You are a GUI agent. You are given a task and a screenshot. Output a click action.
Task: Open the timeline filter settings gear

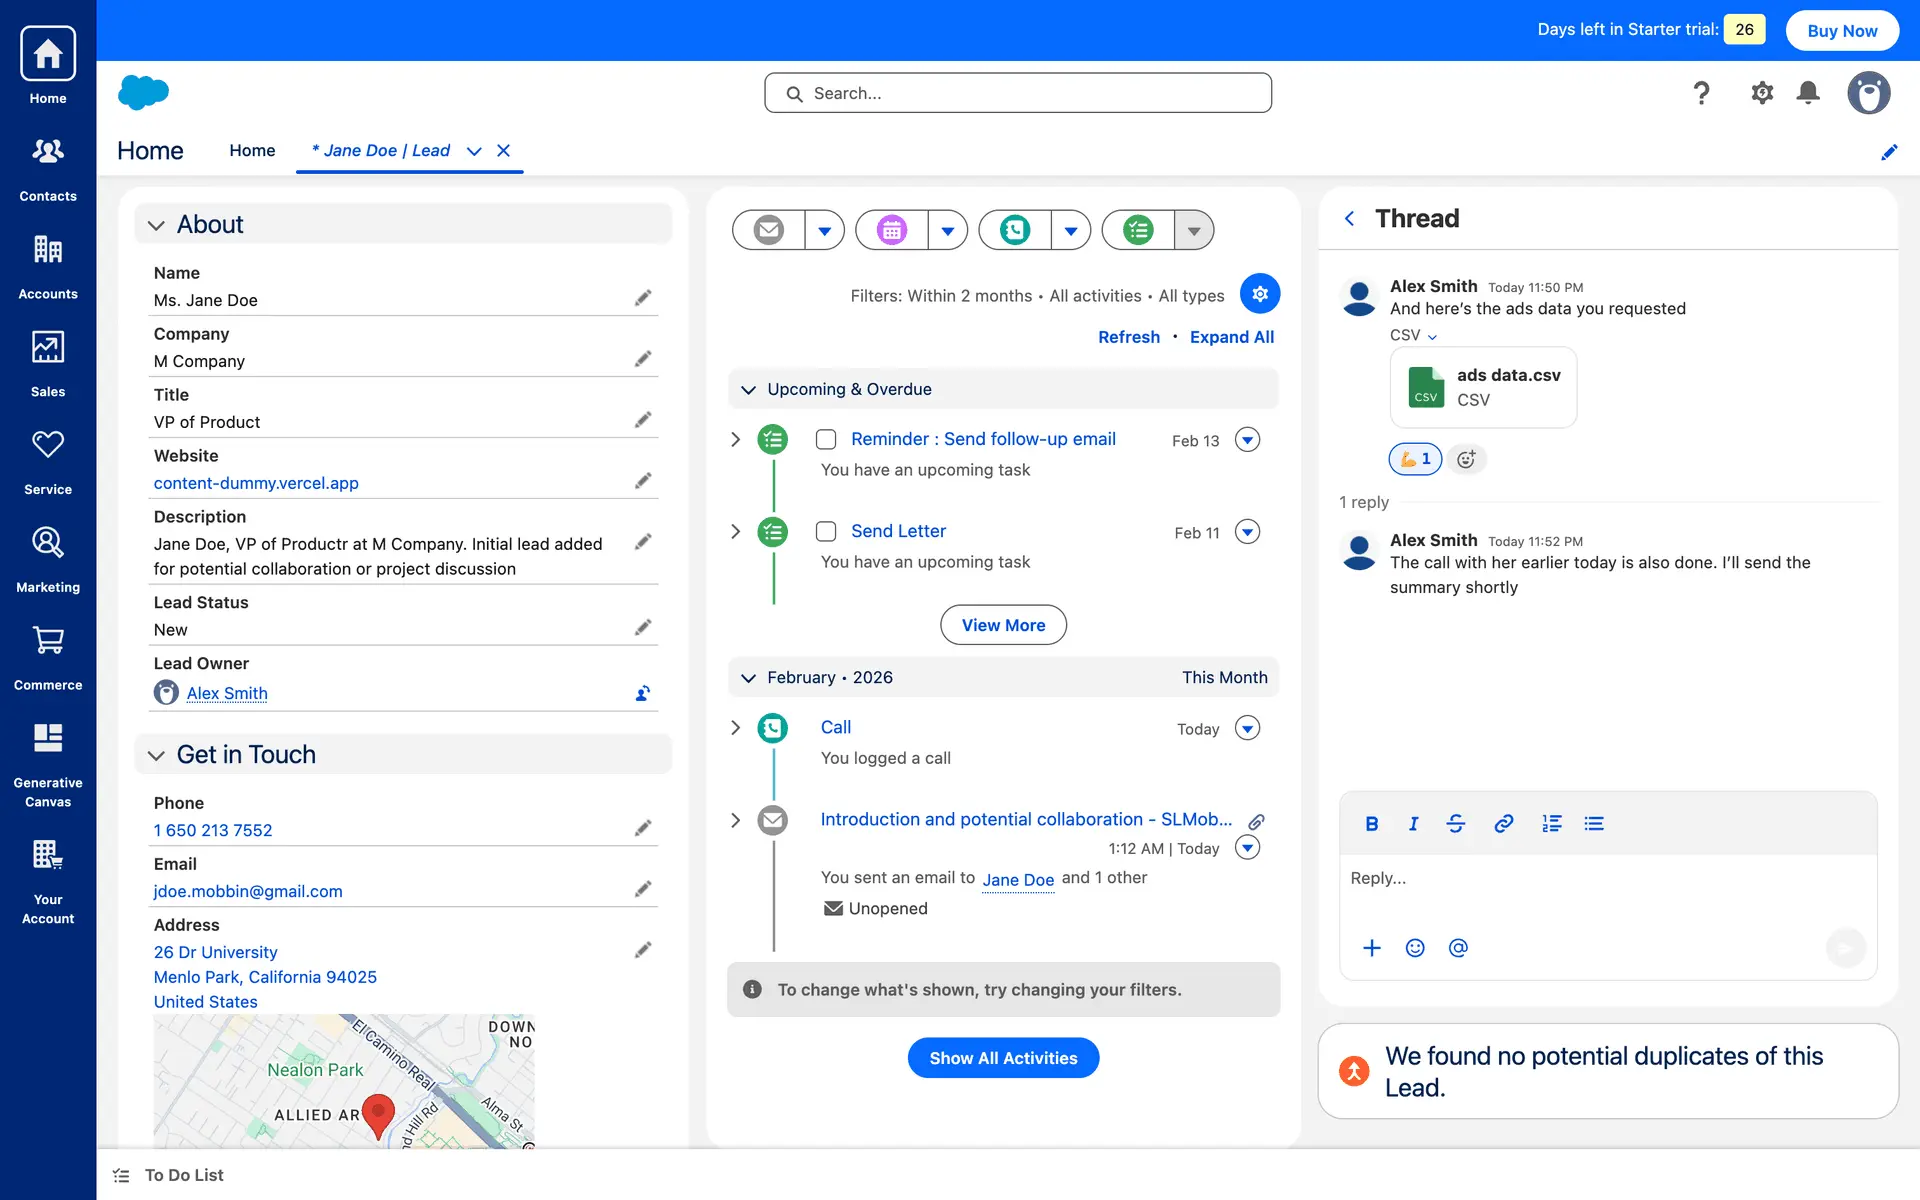click(x=1260, y=294)
